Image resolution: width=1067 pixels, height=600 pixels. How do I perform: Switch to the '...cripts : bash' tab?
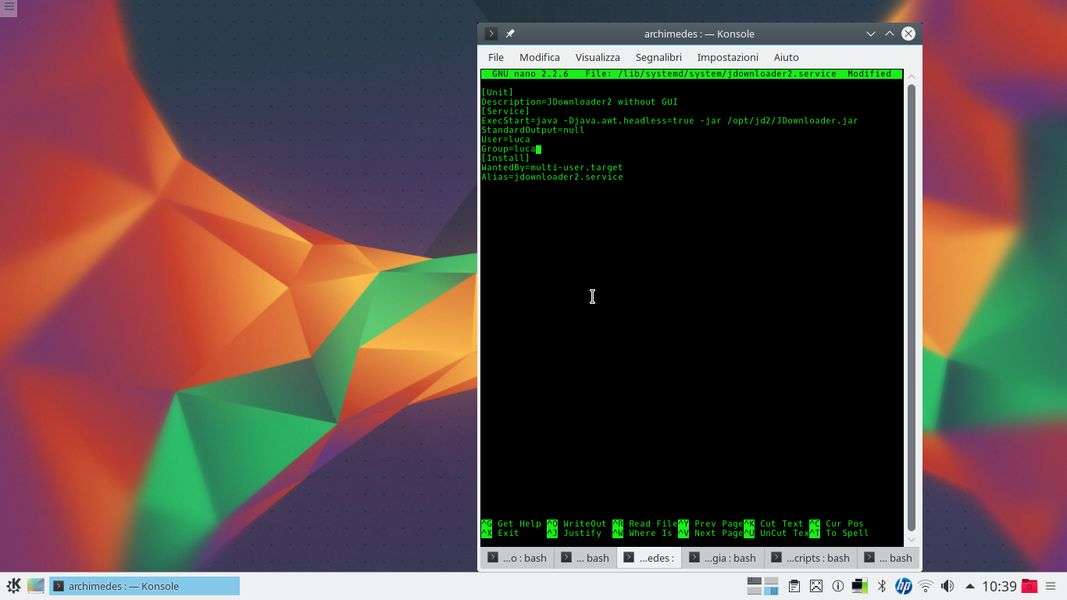pos(810,558)
